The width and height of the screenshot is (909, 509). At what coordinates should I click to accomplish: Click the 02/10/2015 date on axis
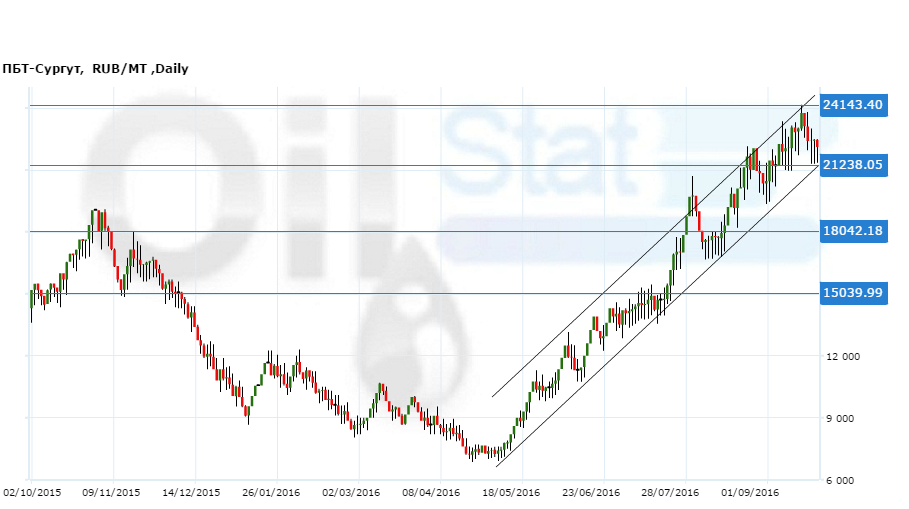(x=32, y=493)
